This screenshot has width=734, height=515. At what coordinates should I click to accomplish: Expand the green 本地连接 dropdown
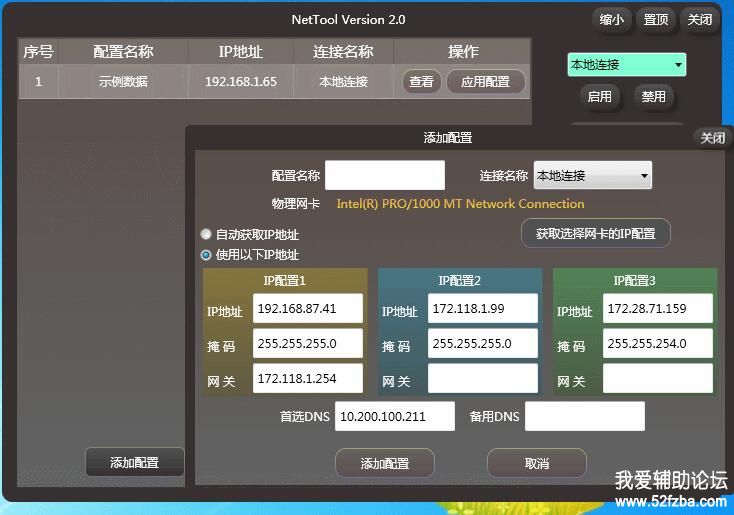click(x=626, y=65)
